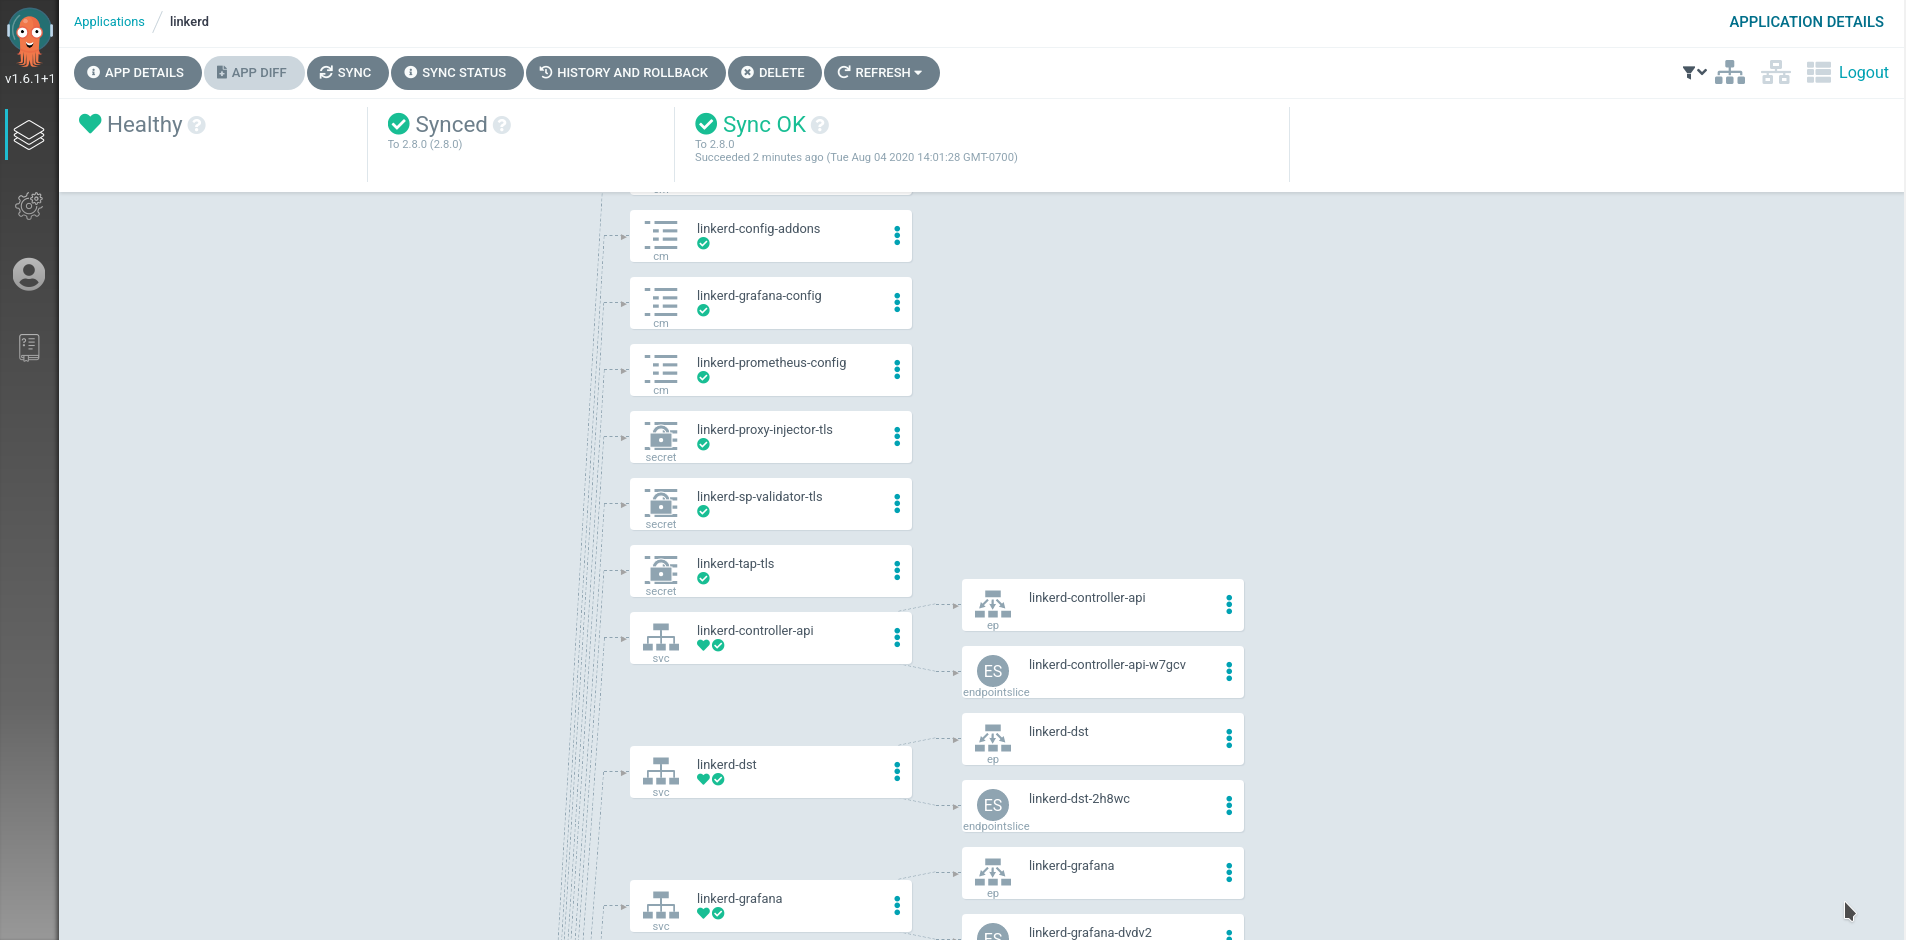Open the Documentation icon in sidebar

pyautogui.click(x=29, y=347)
